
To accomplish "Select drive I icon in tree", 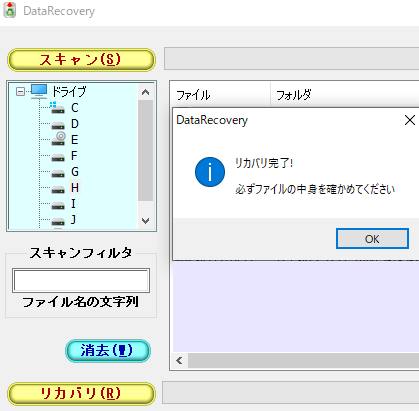I will pyautogui.click(x=58, y=206).
